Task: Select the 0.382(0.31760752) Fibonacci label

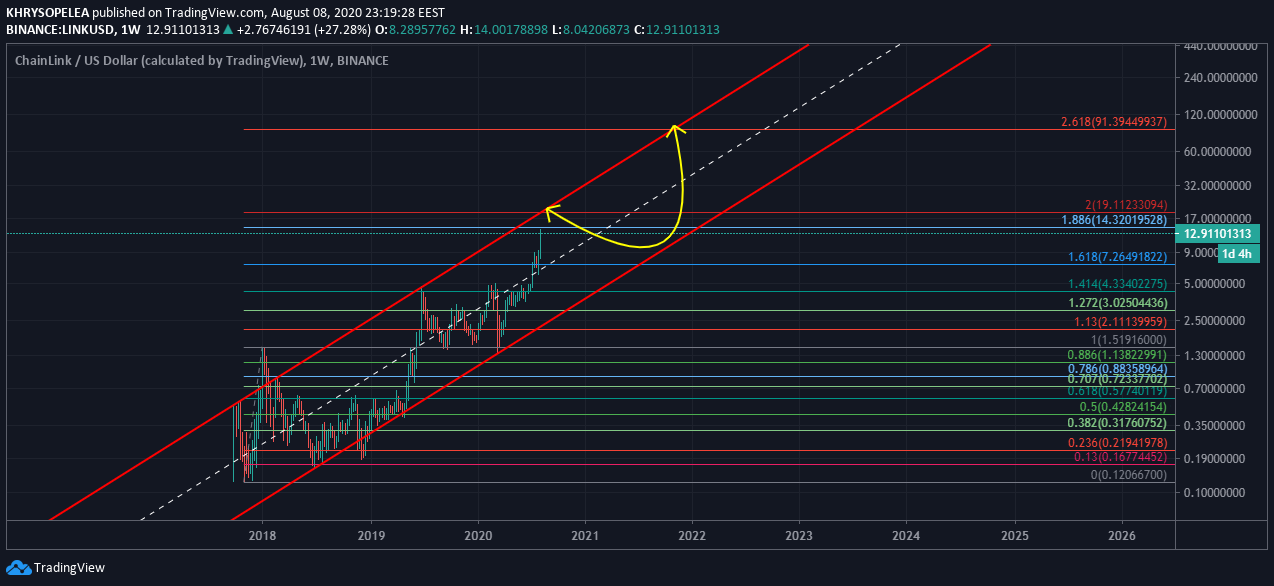Action: (x=1117, y=423)
